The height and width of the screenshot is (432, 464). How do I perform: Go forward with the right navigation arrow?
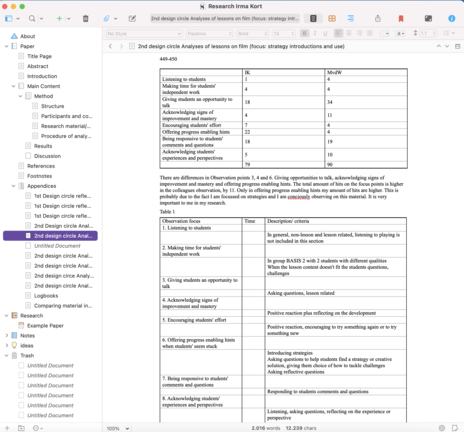pos(121,46)
